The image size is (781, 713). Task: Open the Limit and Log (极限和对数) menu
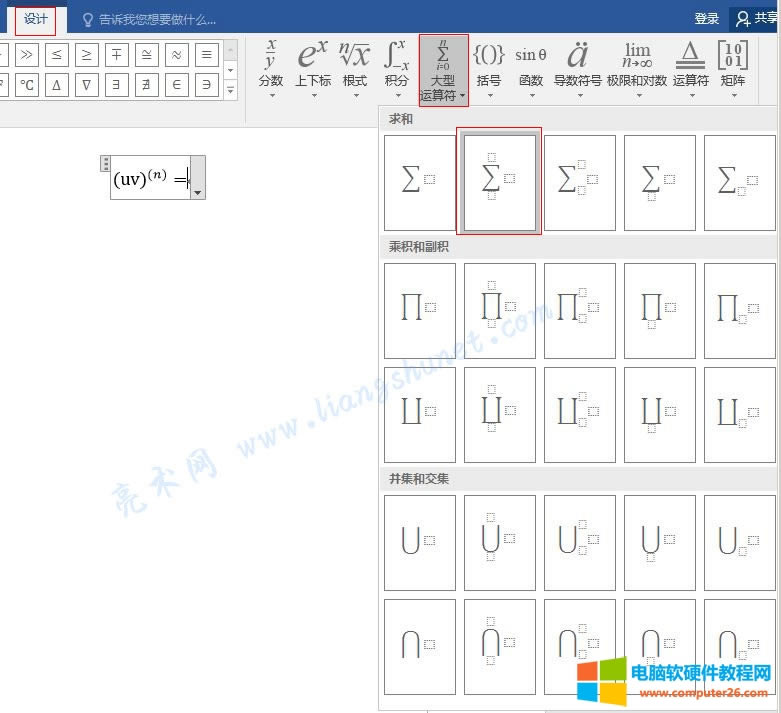[x=636, y=66]
